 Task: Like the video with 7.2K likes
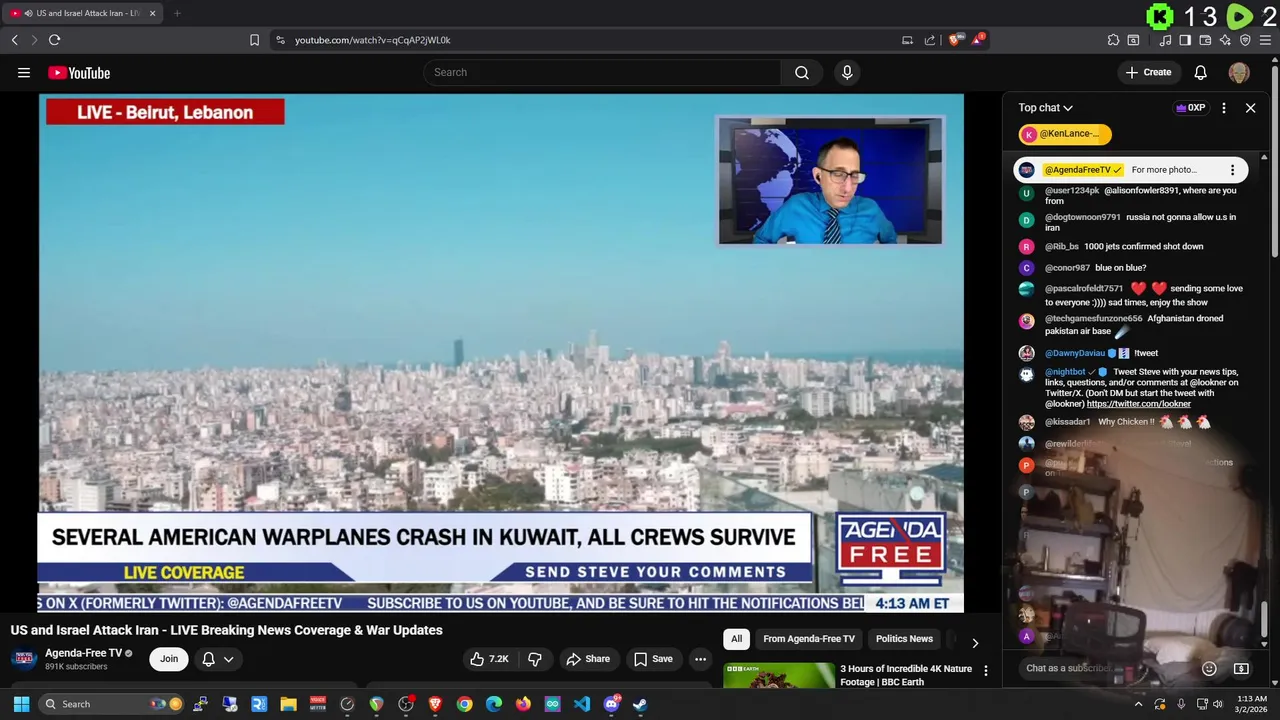click(x=491, y=659)
